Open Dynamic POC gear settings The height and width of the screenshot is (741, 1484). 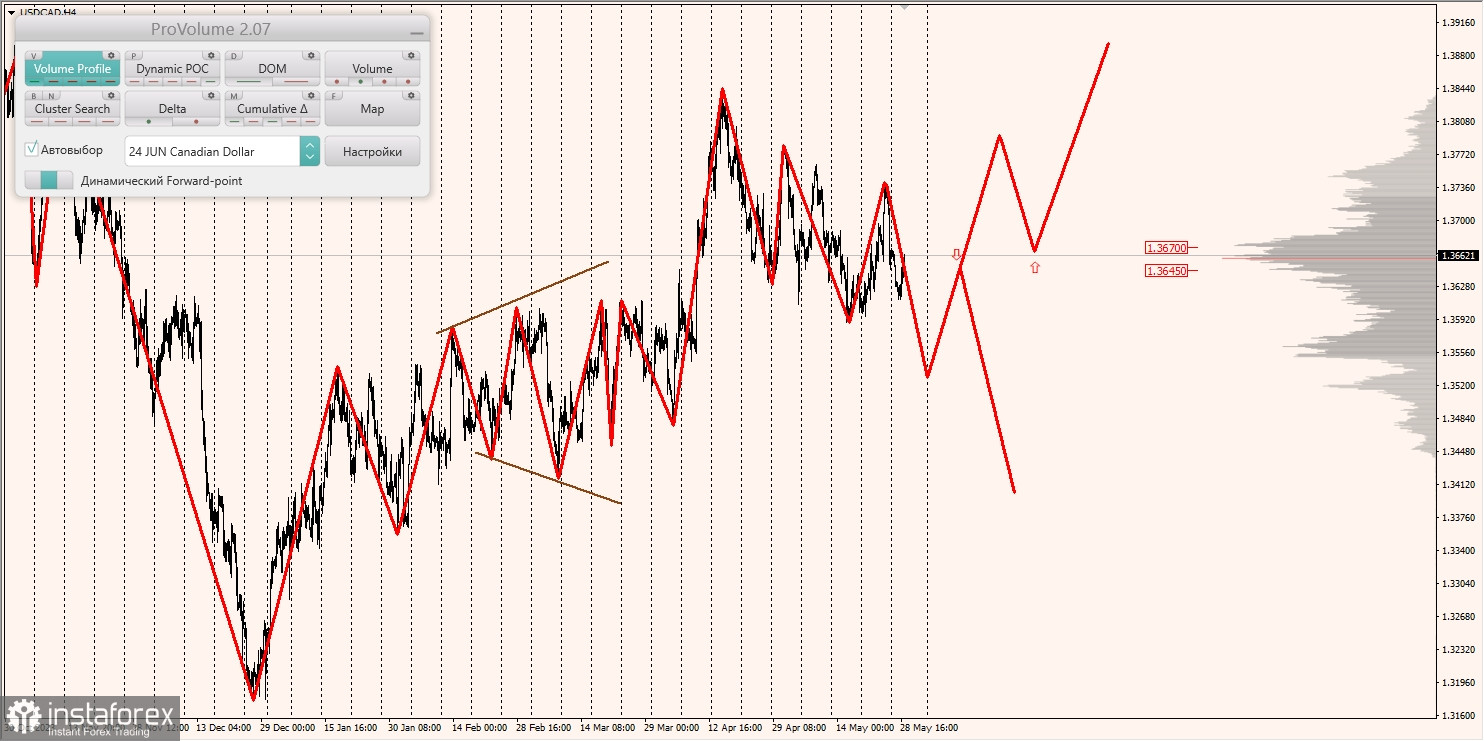pyautogui.click(x=211, y=55)
